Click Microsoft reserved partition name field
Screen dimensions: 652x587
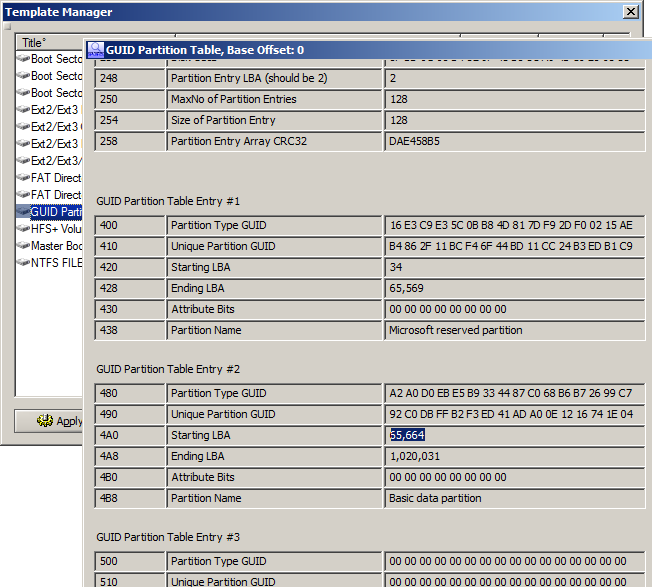515,330
